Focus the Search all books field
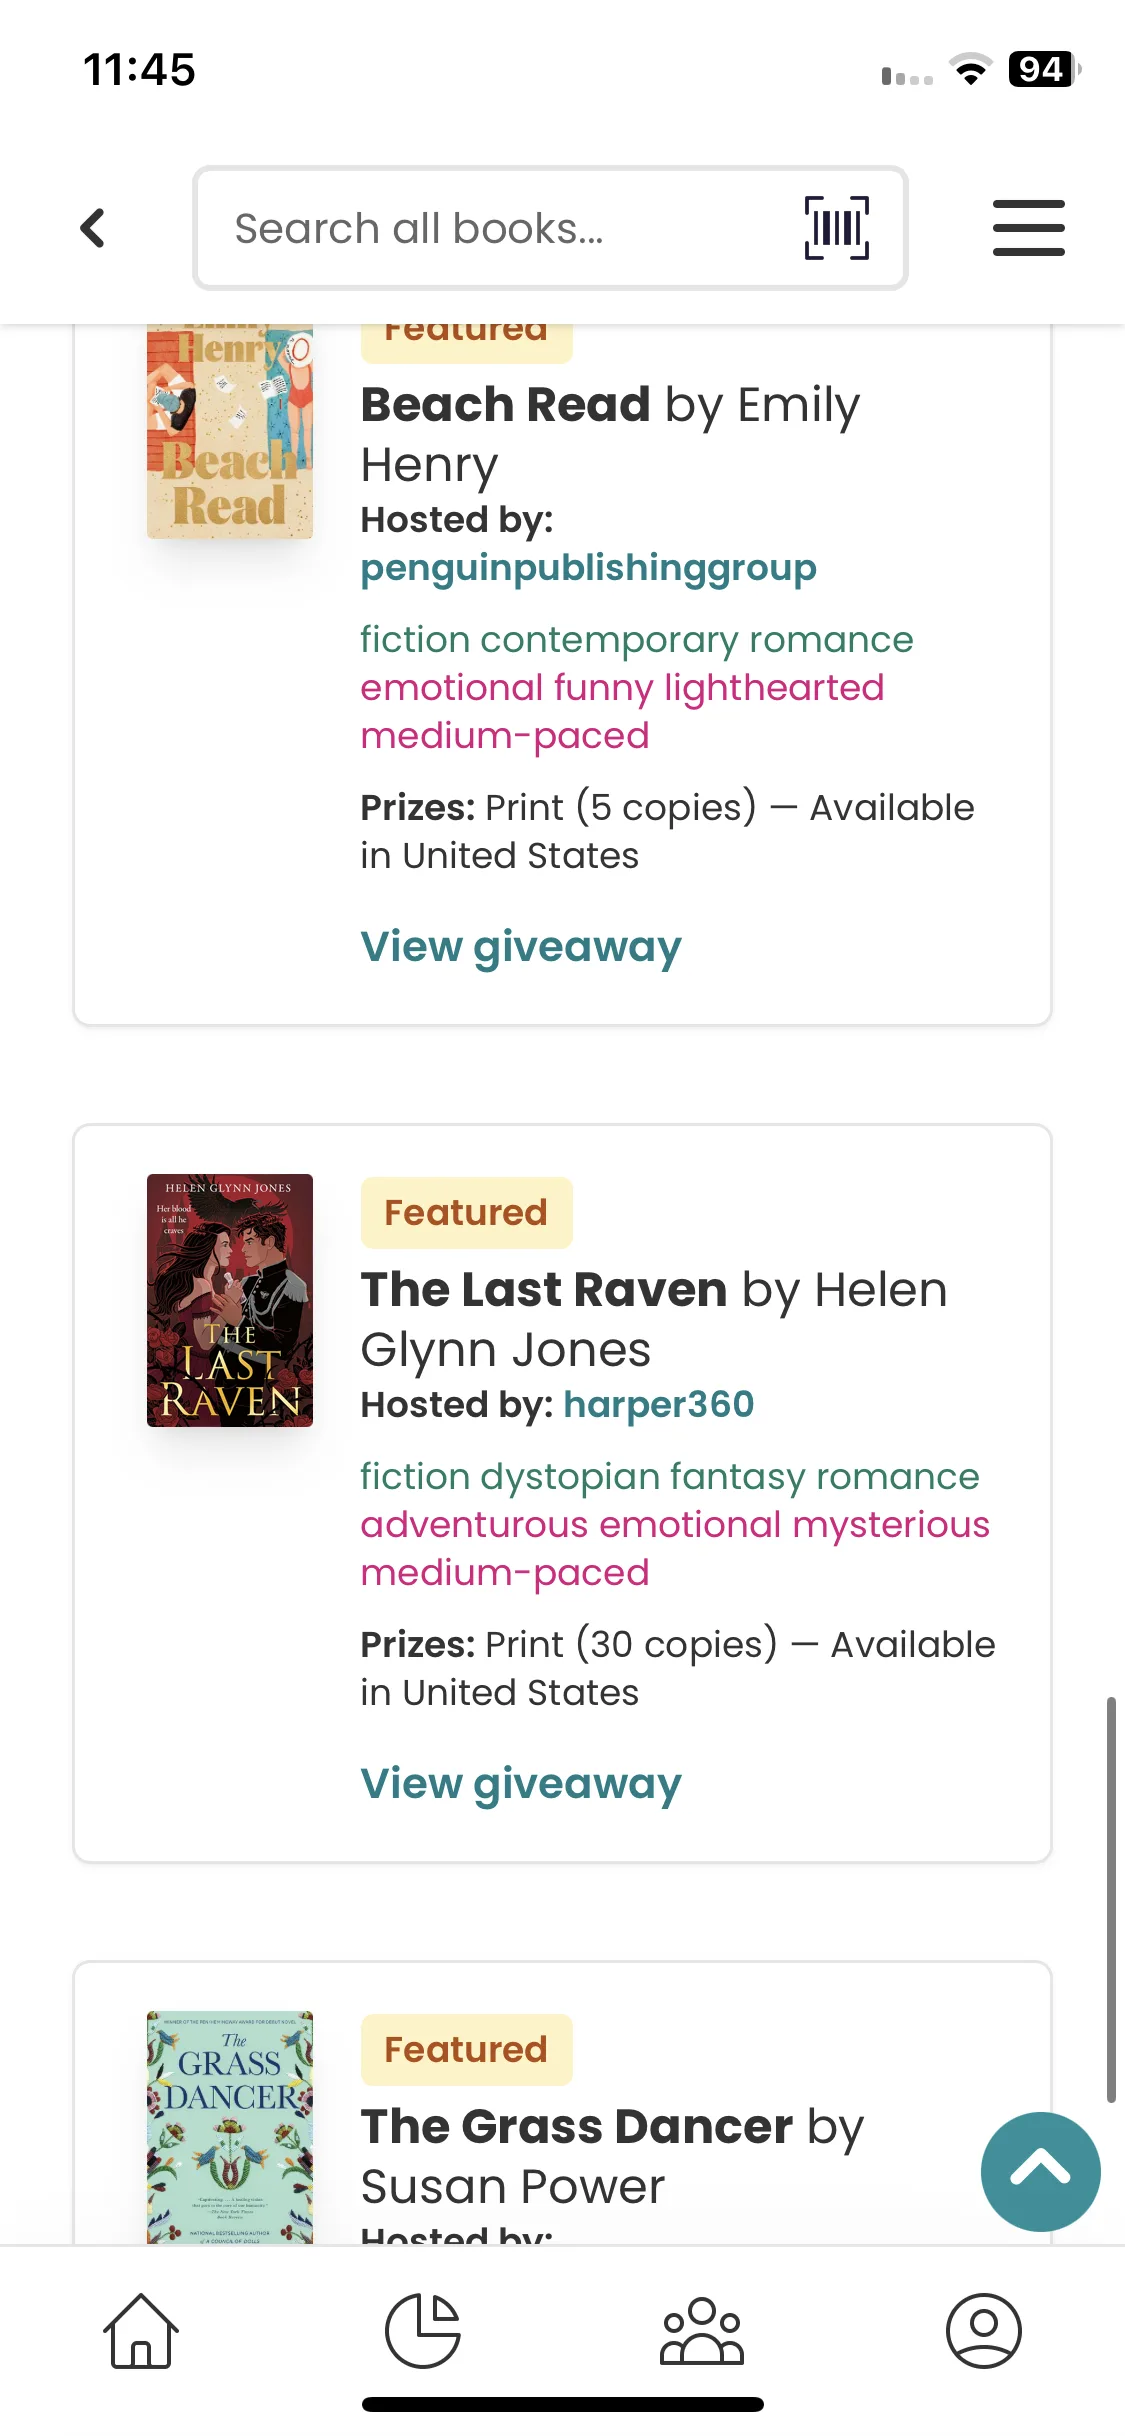1125x2436 pixels. pyautogui.click(x=500, y=228)
